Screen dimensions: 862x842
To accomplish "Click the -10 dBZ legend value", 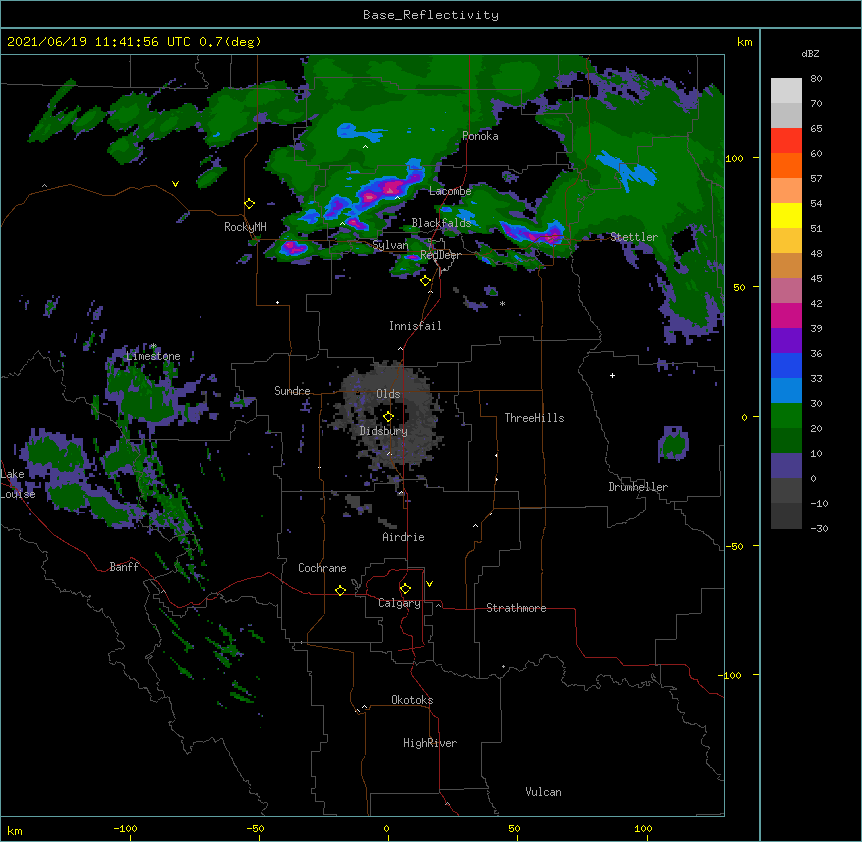I will pos(819,503).
